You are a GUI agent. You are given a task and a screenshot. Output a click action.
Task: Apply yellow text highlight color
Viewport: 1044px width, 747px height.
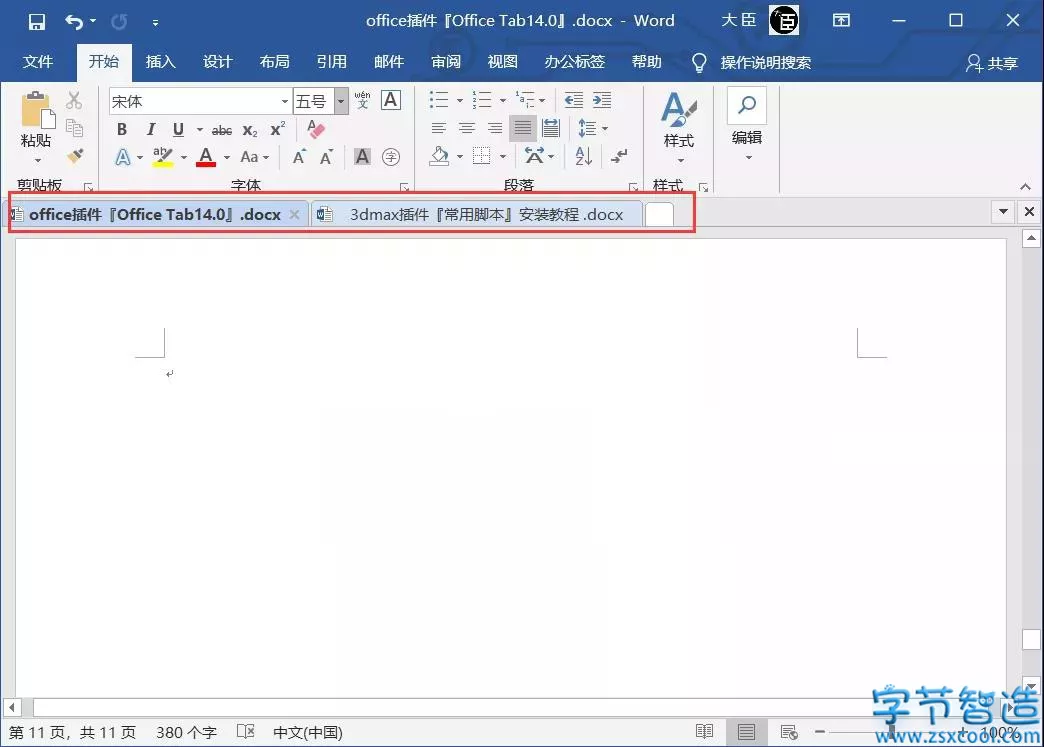161,157
